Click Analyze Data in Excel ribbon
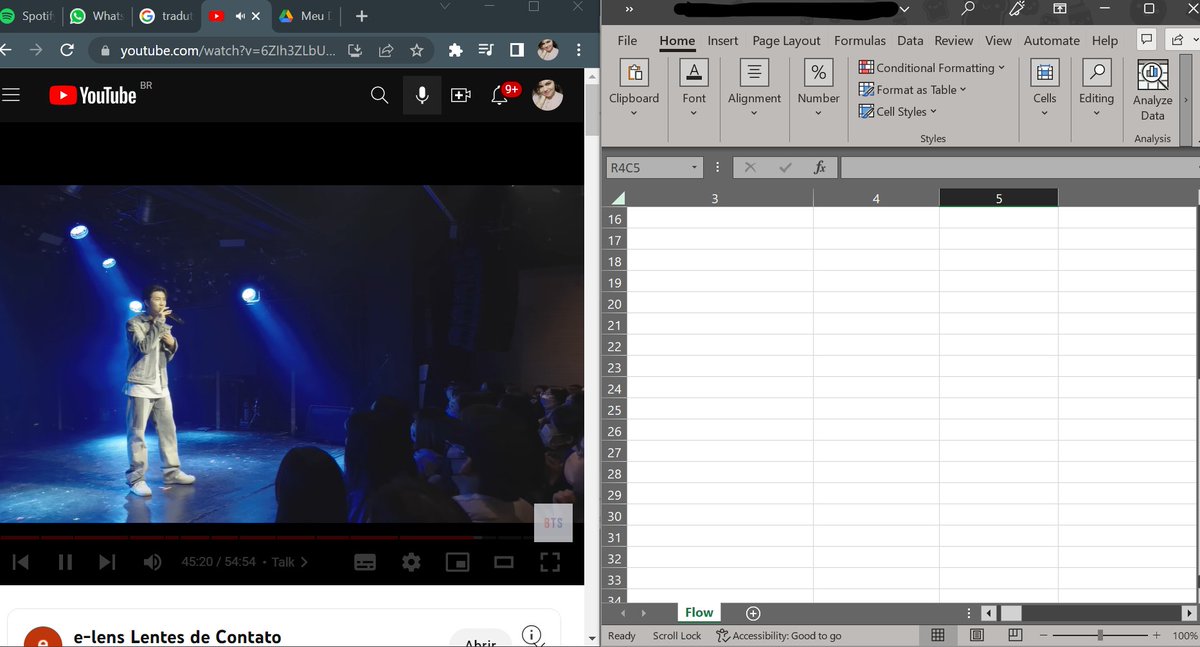Viewport: 1200px width, 647px height. [x=1153, y=91]
